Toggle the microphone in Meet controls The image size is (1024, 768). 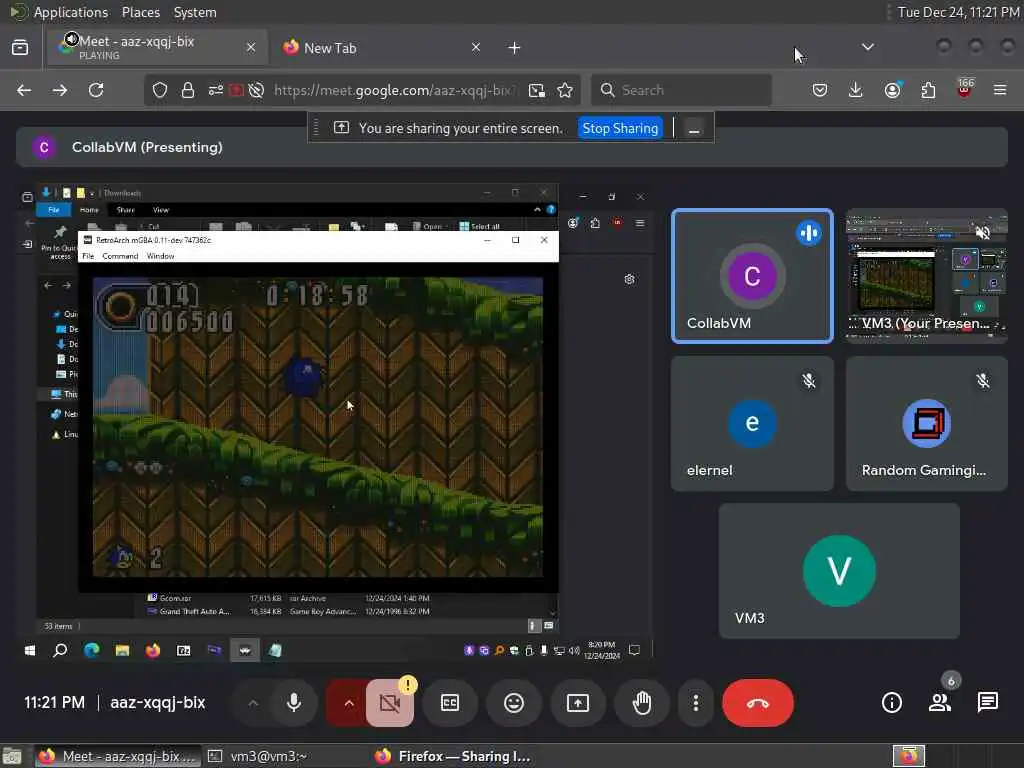point(294,703)
